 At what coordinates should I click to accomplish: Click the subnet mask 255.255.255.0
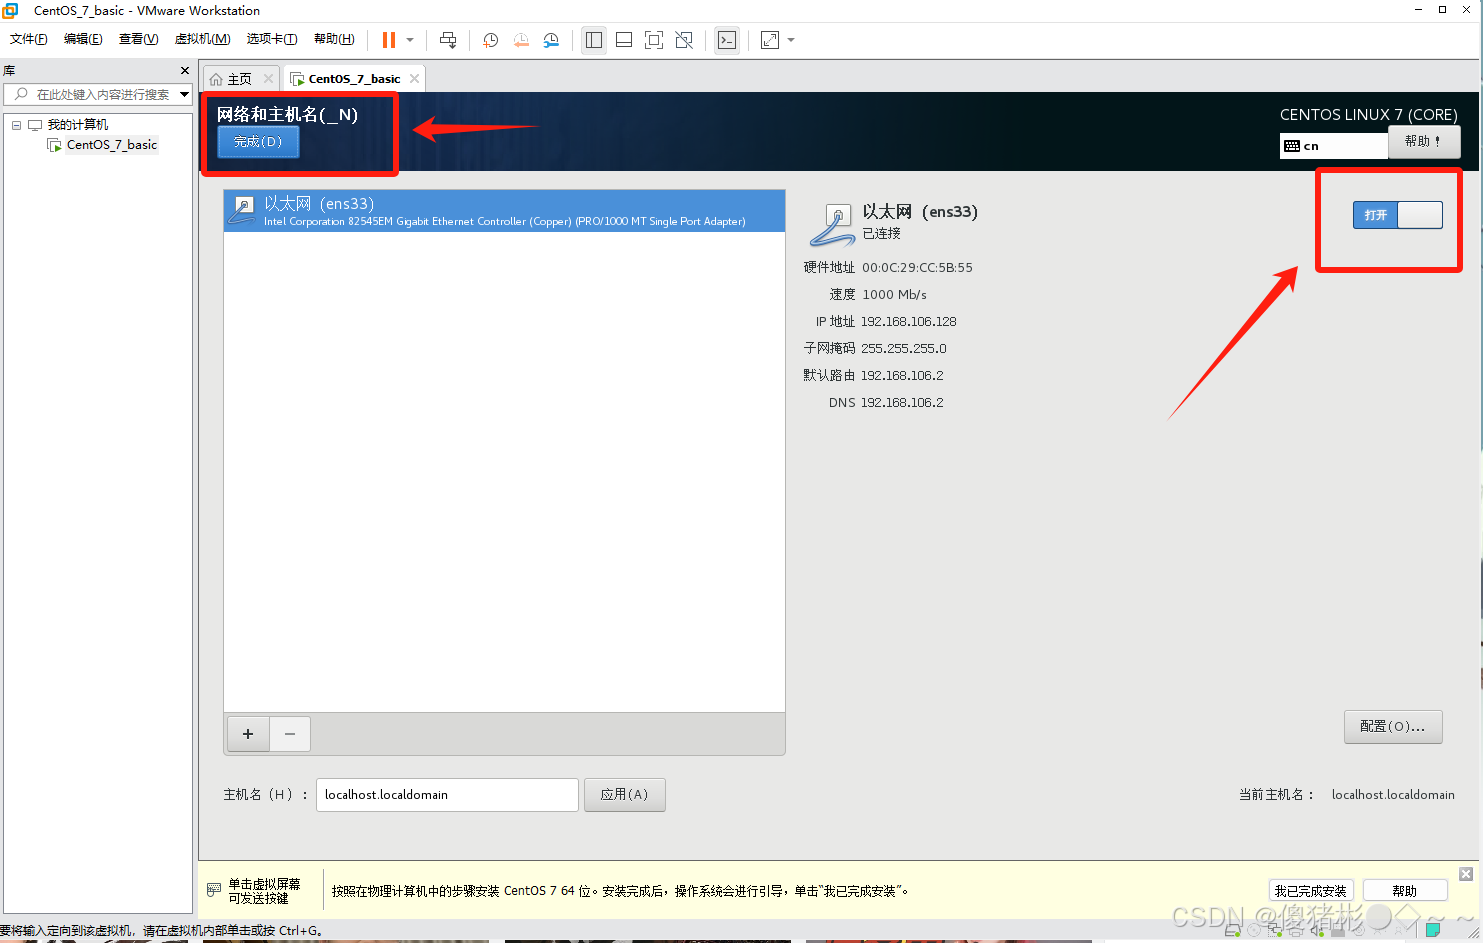904,349
